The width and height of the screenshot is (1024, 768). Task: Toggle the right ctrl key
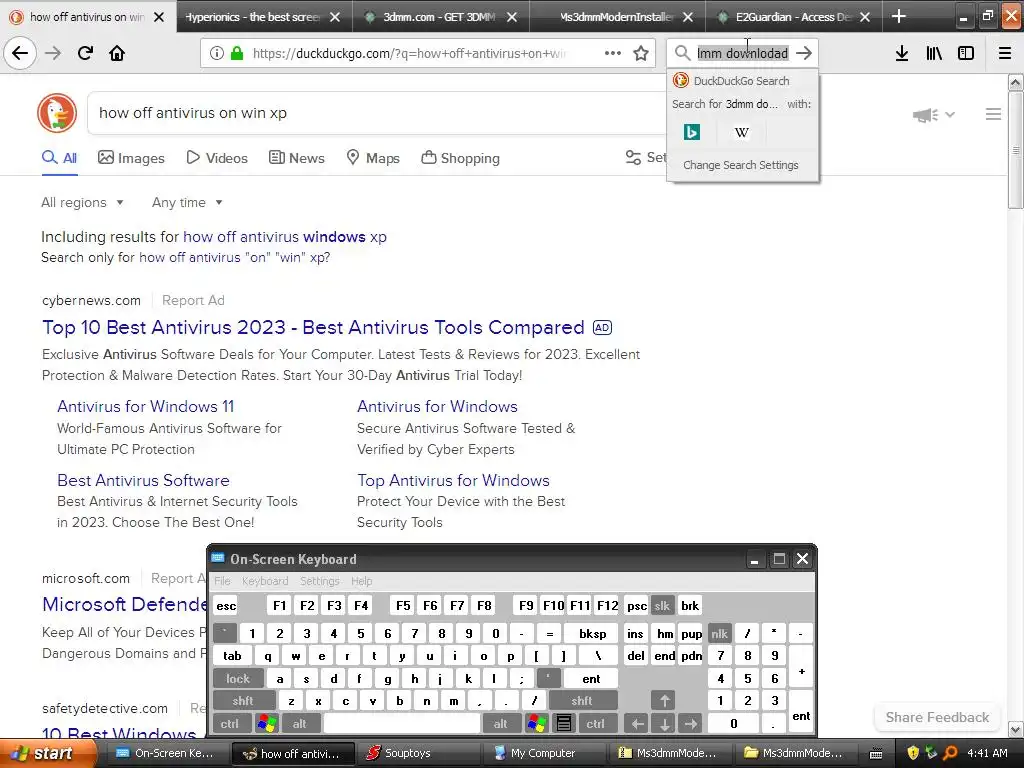(x=596, y=723)
